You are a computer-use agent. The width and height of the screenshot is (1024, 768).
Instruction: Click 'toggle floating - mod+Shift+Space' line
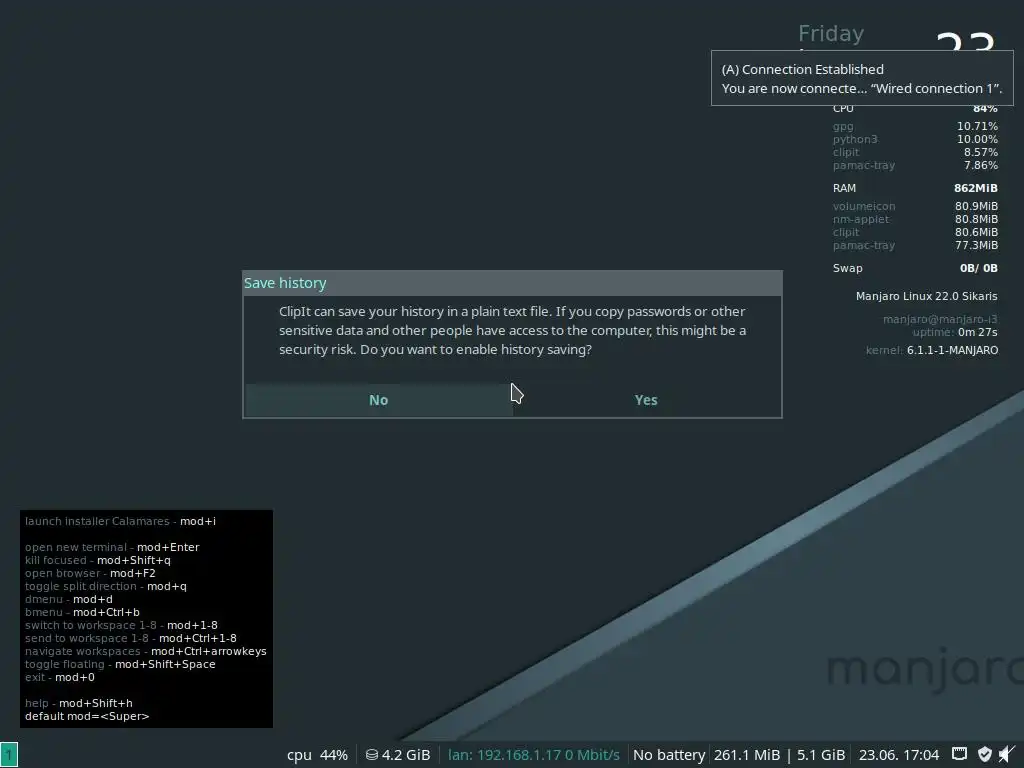(120, 664)
